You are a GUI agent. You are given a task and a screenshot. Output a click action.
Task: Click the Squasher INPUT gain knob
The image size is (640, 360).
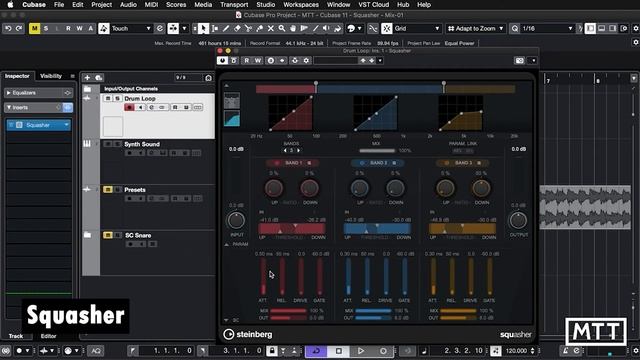point(236,220)
